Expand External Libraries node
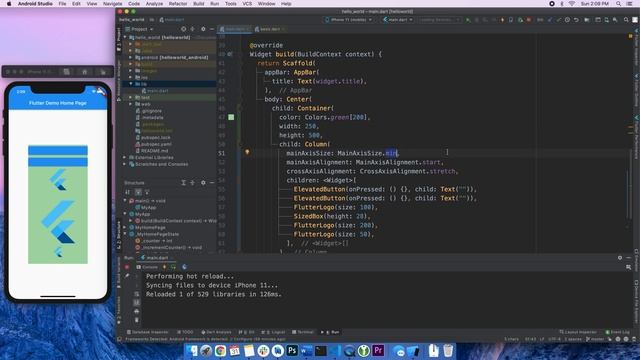640x360 pixels. (x=125, y=157)
